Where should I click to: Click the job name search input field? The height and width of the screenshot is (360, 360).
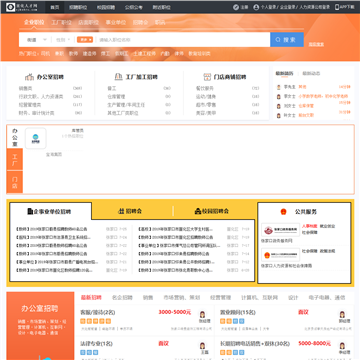[183, 40]
